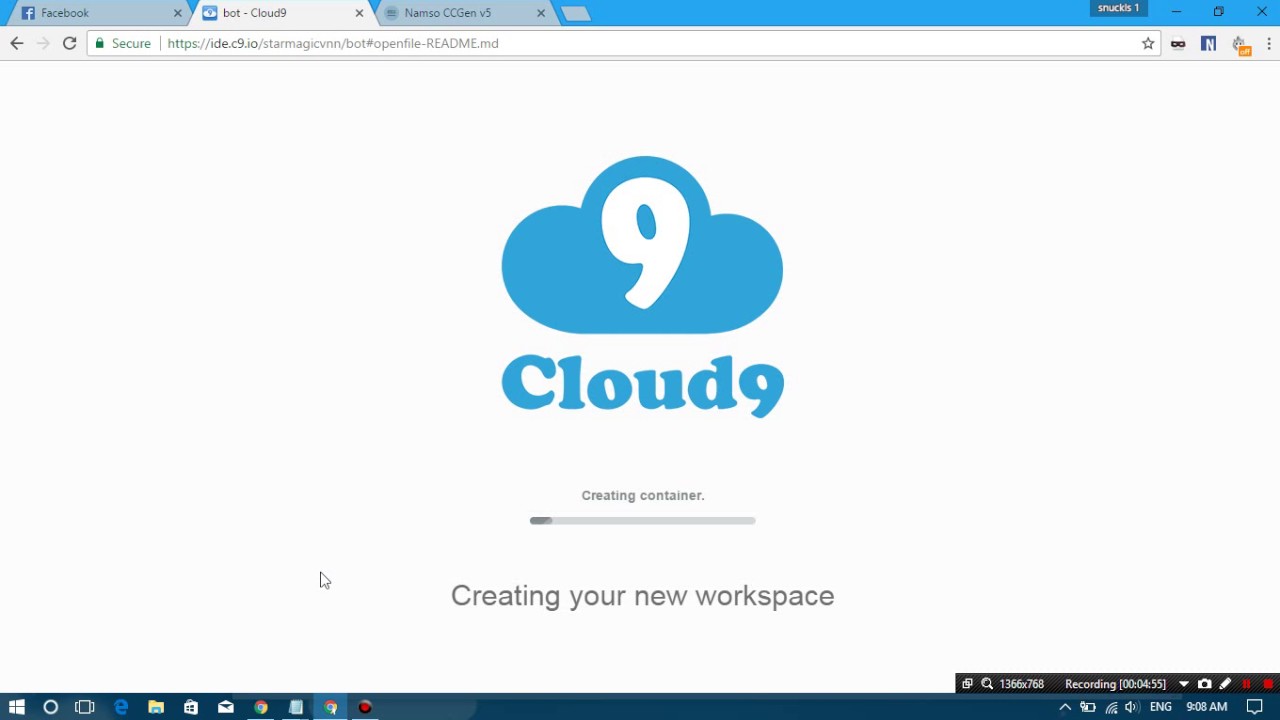Click the browser forward arrow
This screenshot has width=1280, height=720.
(x=43, y=43)
